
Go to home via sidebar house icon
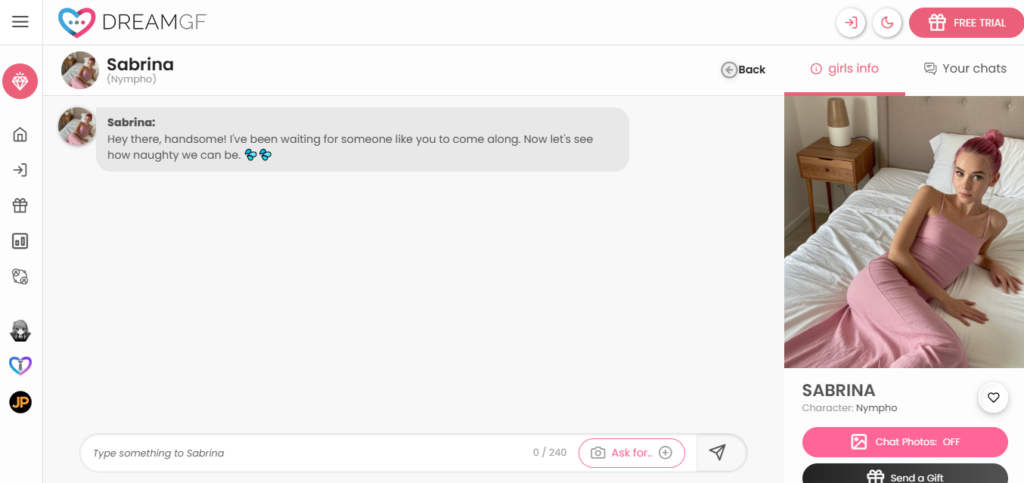coord(20,134)
